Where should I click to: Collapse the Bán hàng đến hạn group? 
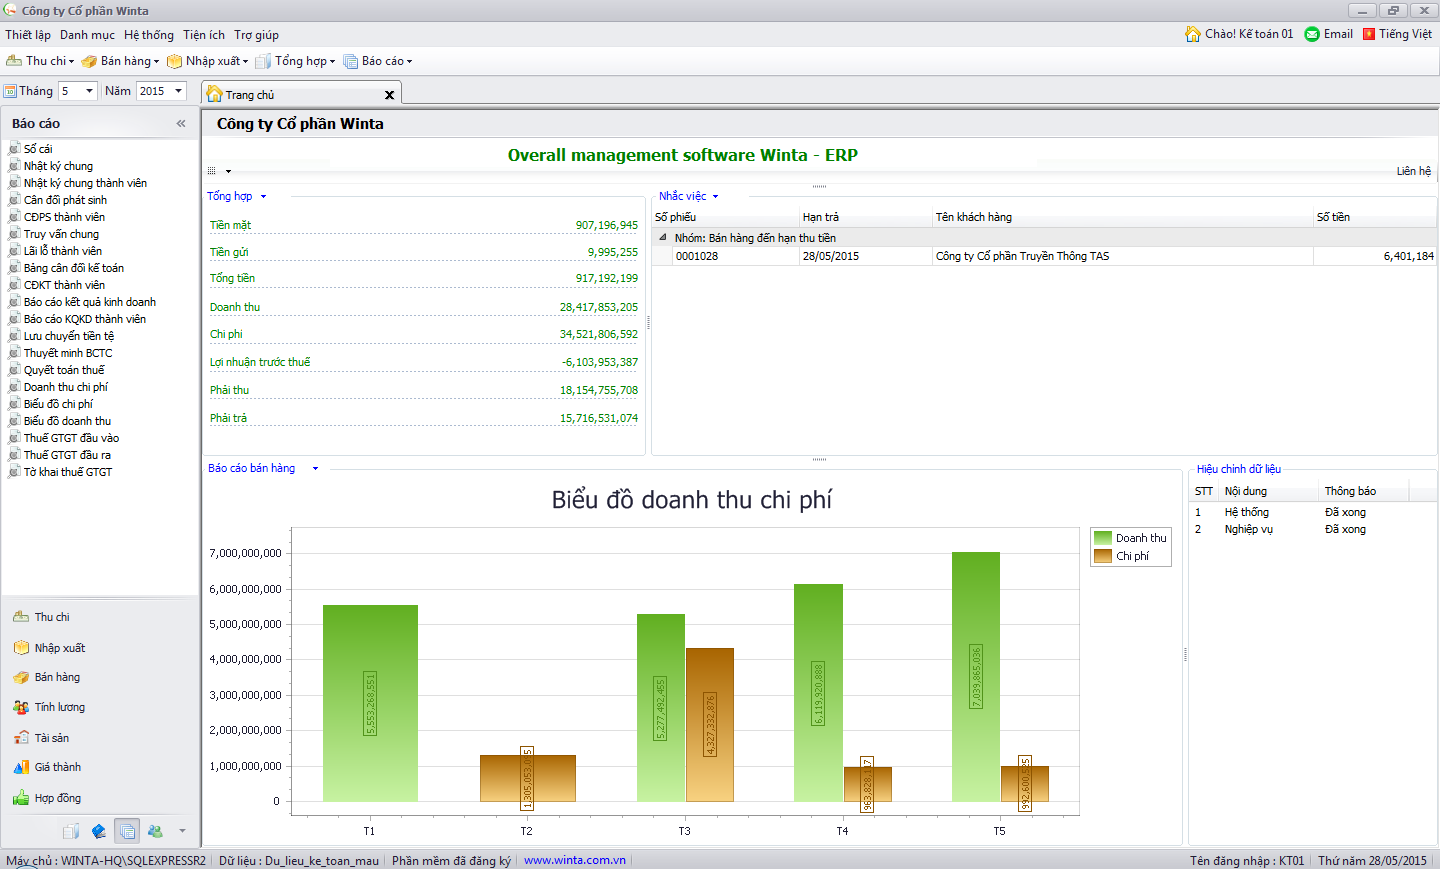click(x=662, y=238)
